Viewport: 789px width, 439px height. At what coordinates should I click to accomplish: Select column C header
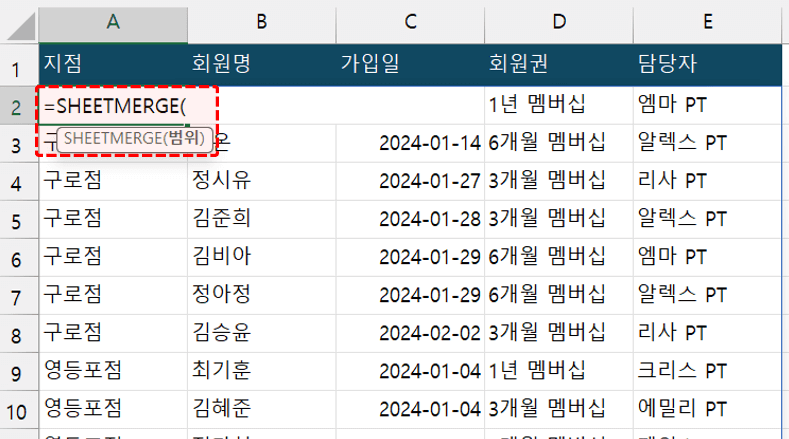pos(410,22)
